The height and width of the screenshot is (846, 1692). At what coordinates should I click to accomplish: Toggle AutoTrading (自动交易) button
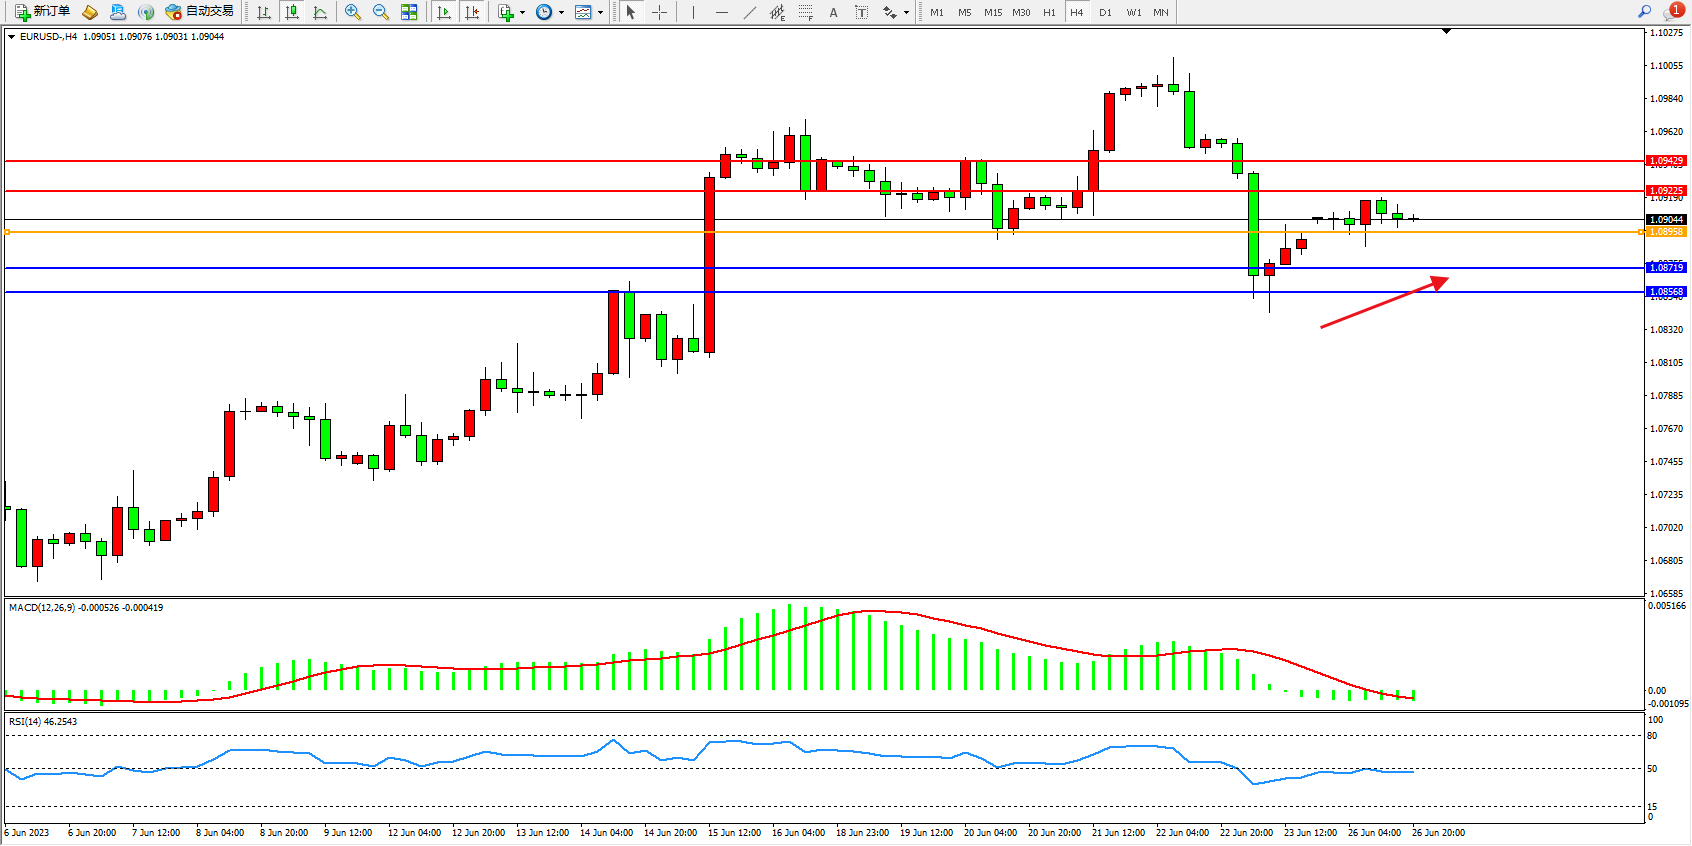click(199, 12)
